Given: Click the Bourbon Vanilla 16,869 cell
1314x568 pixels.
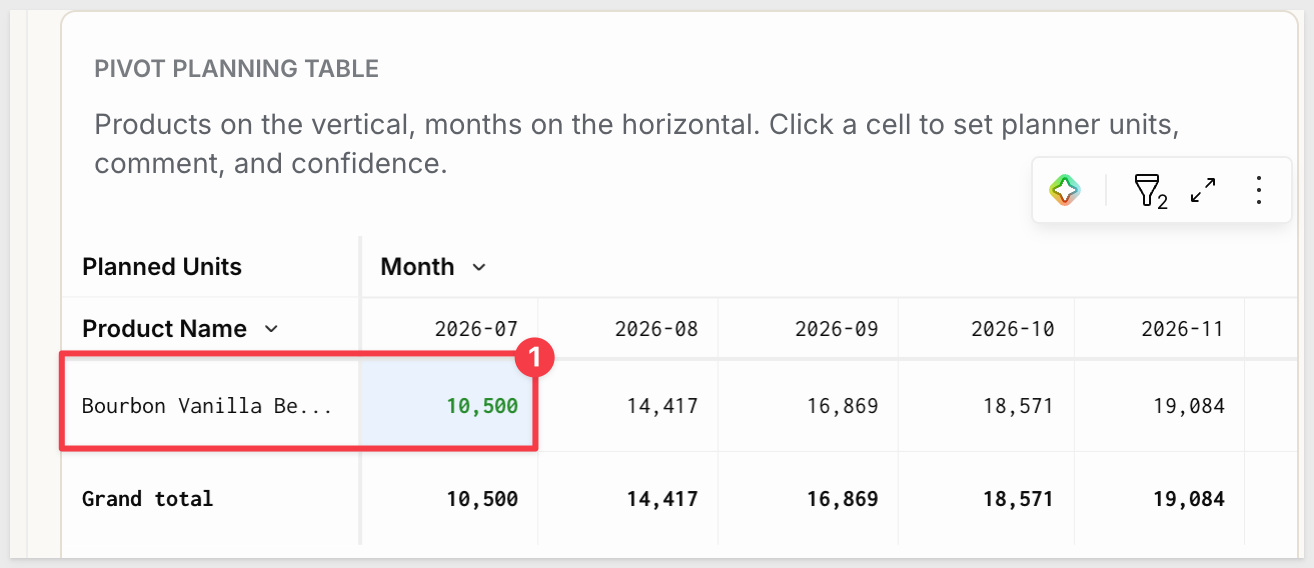Looking at the screenshot, I should (808, 406).
